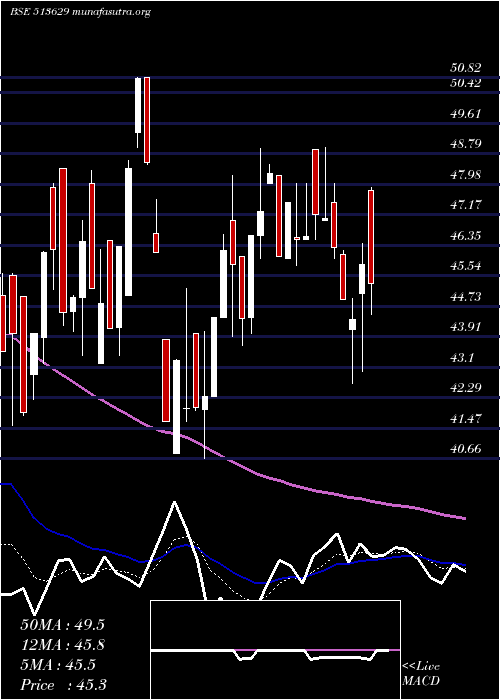Click the 47.17 price axis label
The width and height of the screenshot is (500, 700).
[x=466, y=205]
